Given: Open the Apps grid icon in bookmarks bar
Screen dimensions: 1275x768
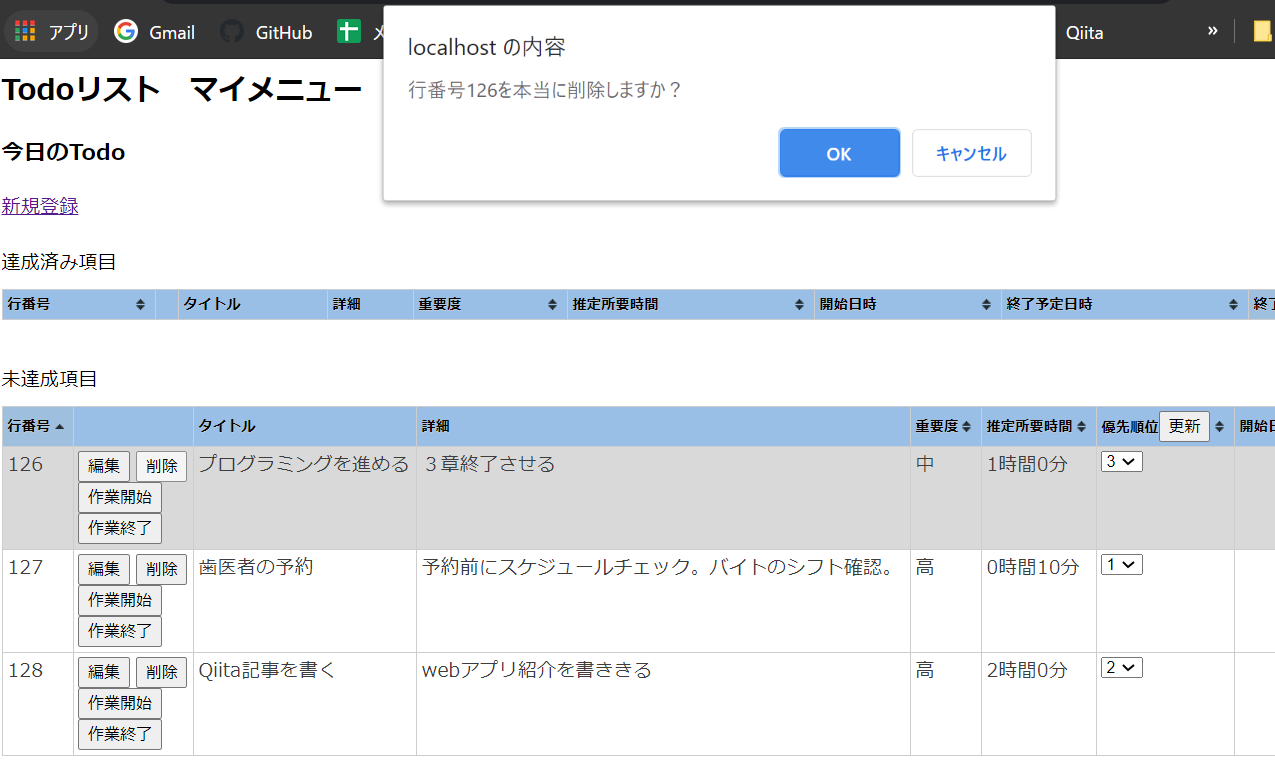Looking at the screenshot, I should 25,32.
